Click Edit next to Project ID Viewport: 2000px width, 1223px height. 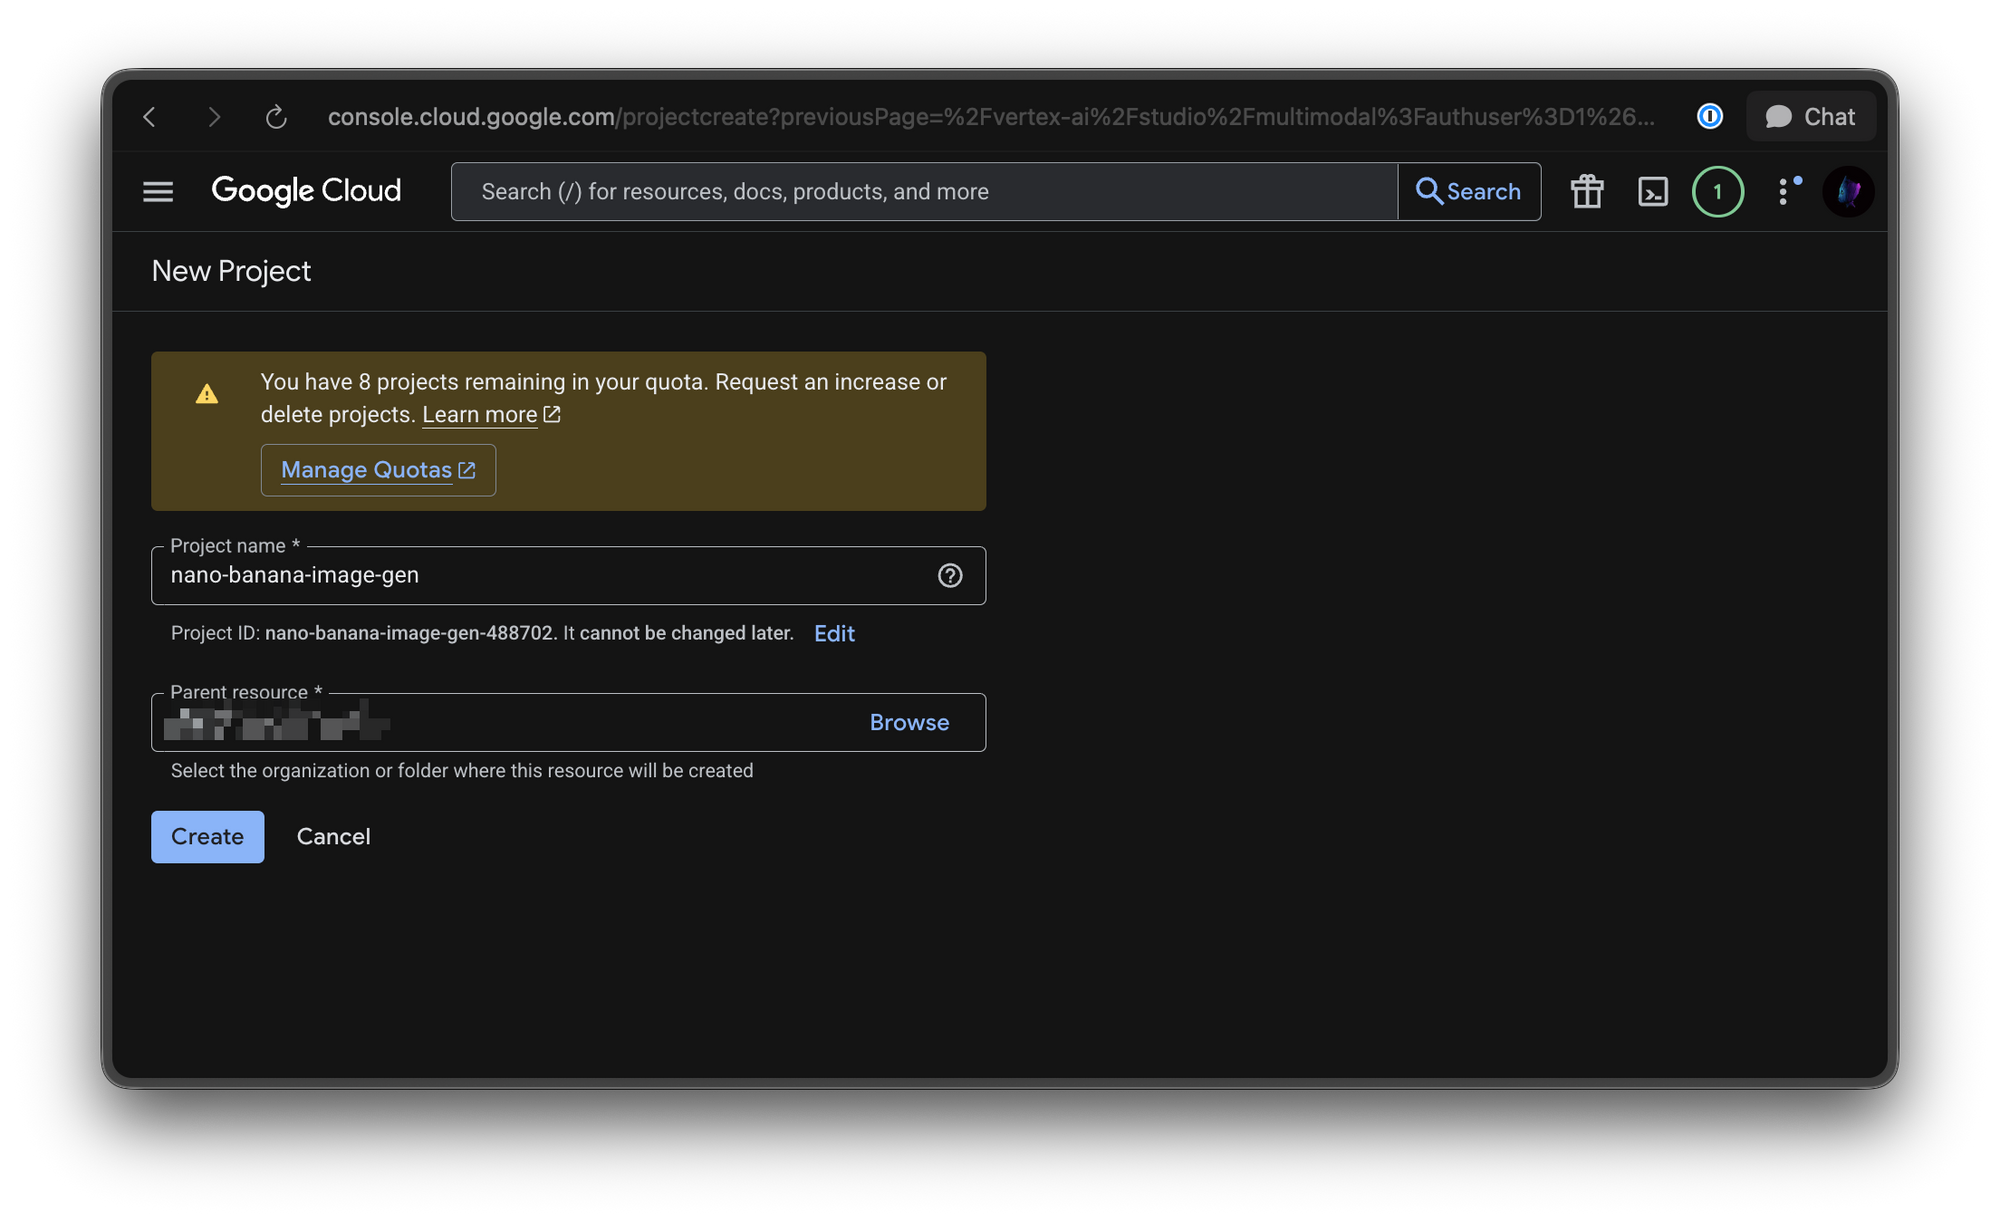pos(834,633)
